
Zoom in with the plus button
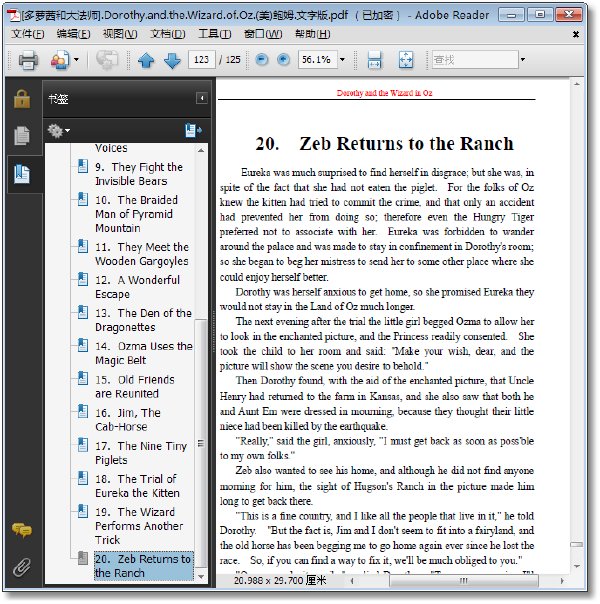click(x=283, y=60)
